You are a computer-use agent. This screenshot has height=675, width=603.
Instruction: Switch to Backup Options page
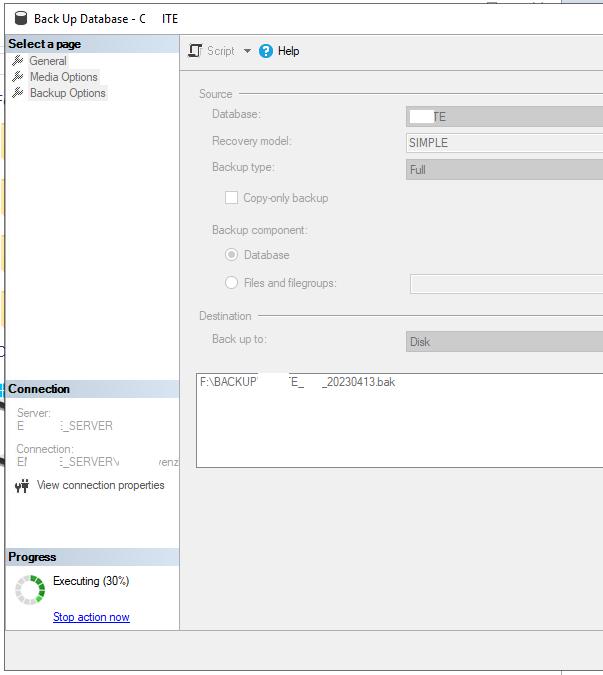(x=68, y=93)
